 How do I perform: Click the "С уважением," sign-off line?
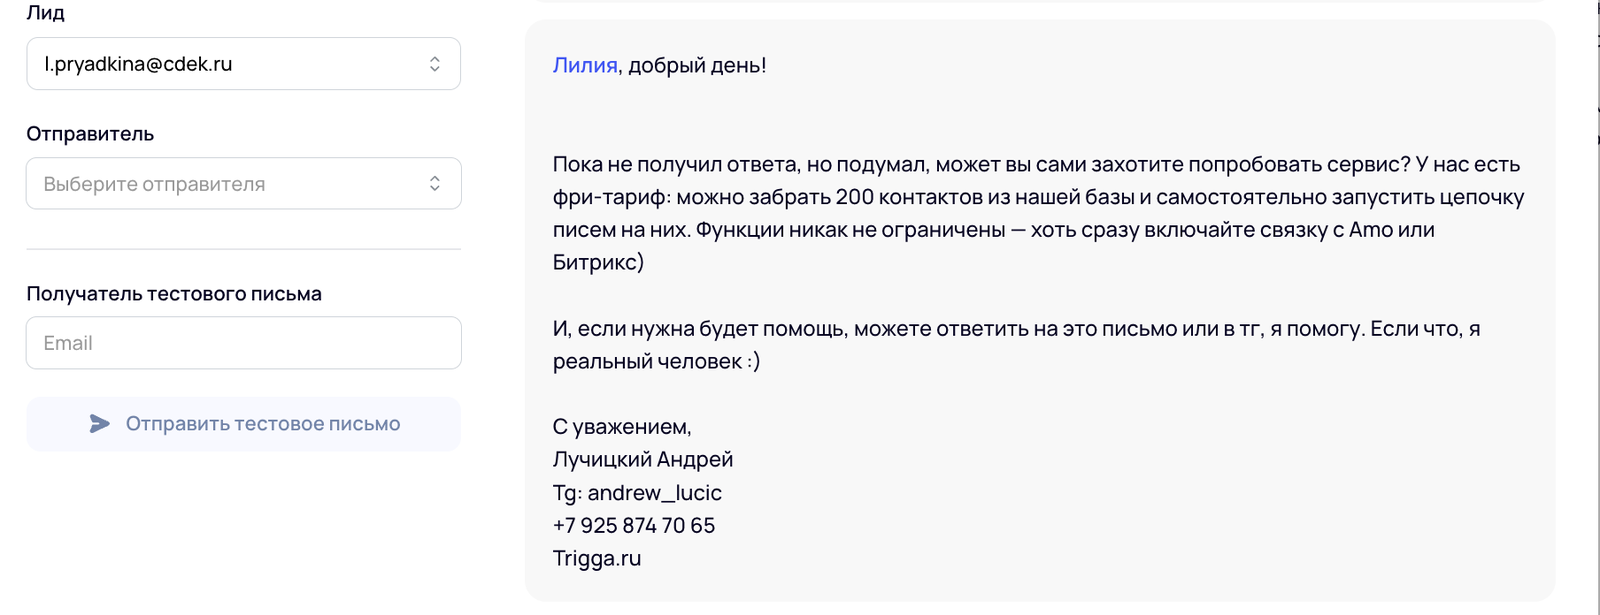[622, 427]
